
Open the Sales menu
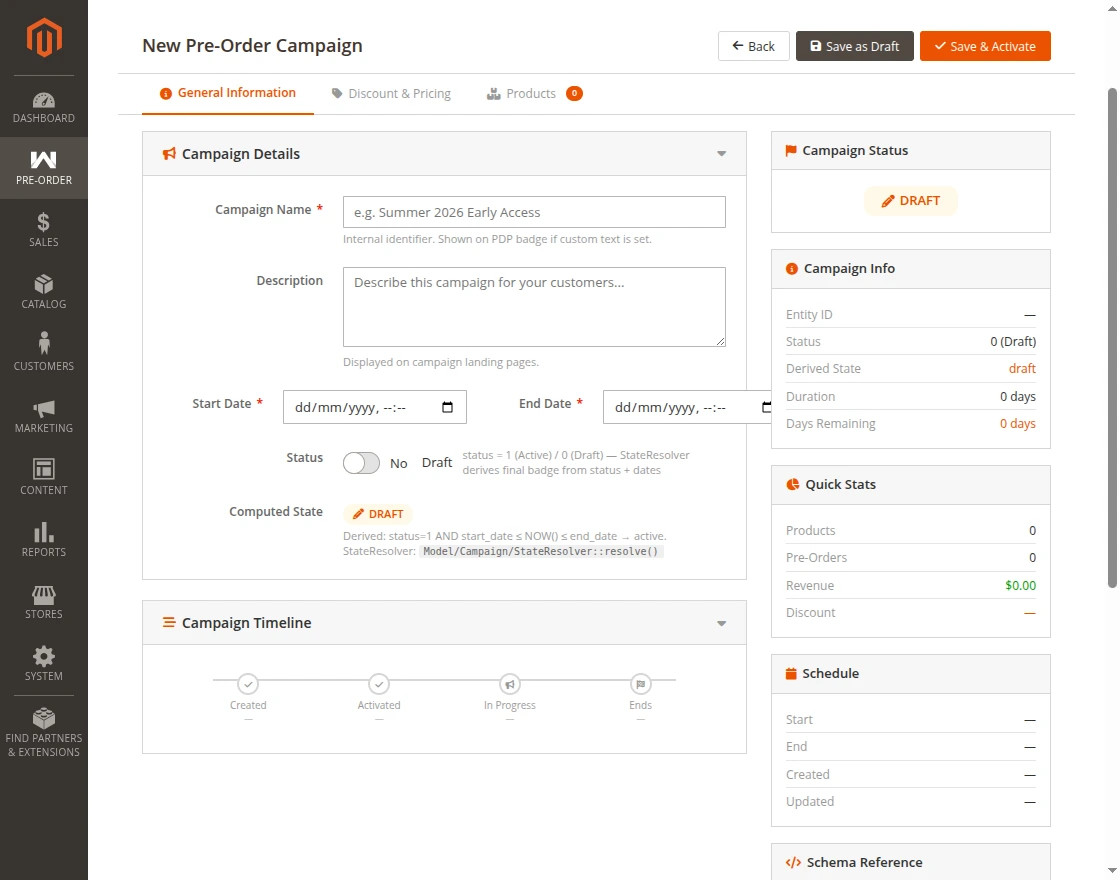[x=44, y=230]
